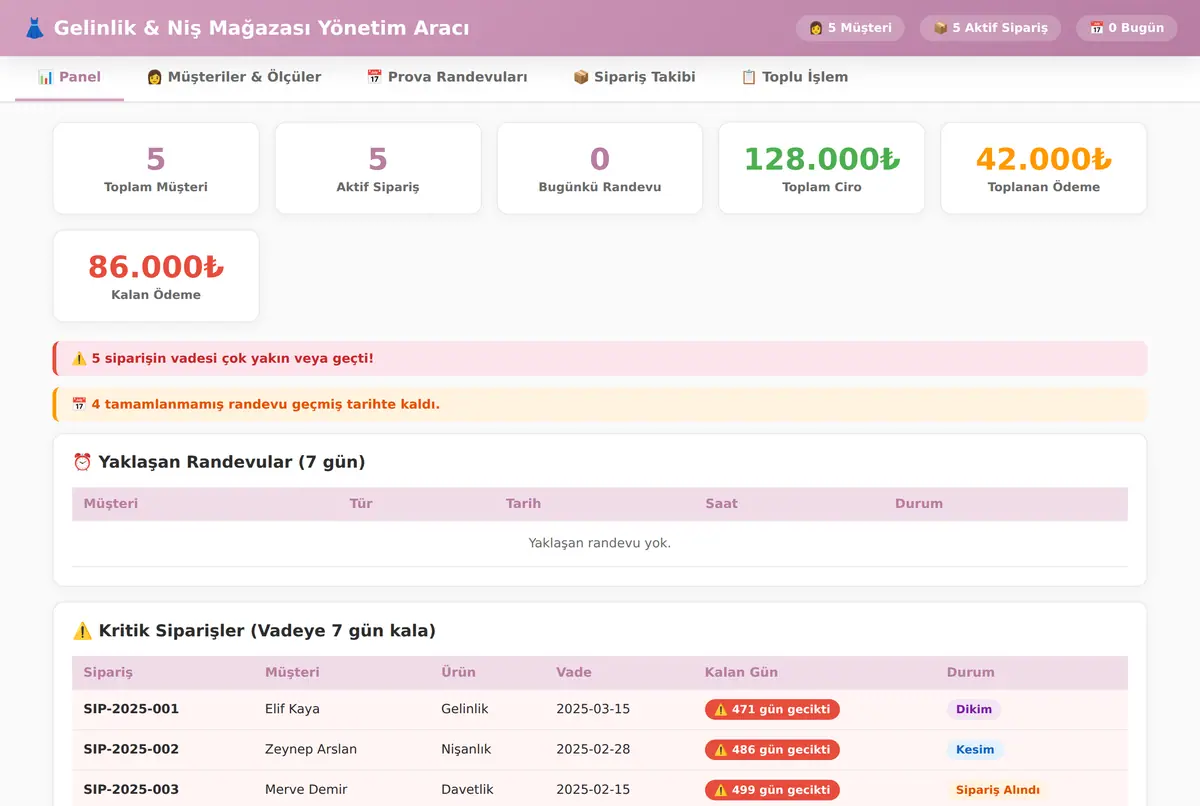1200x806 pixels.
Task: Click the Toplanan Ödeme 42.000₺ card
Action: tap(1044, 168)
